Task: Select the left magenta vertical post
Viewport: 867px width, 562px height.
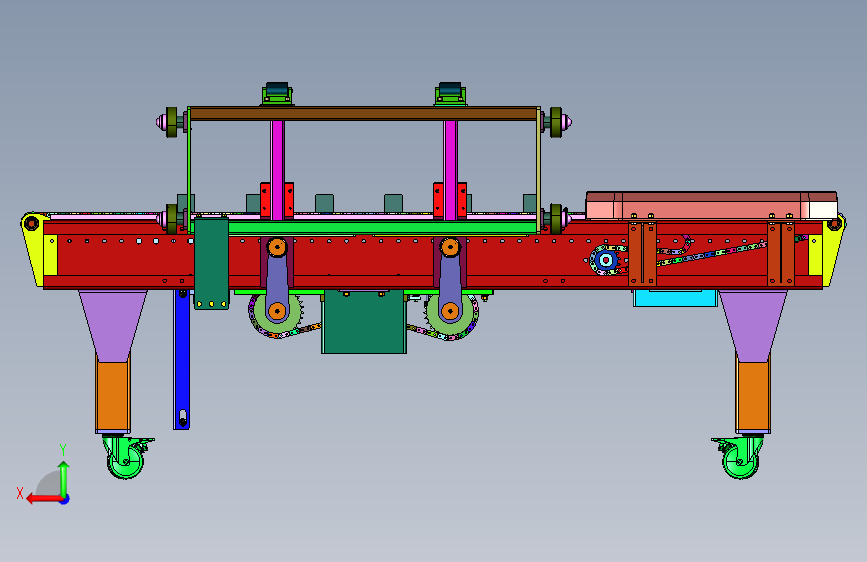Action: click(277, 169)
